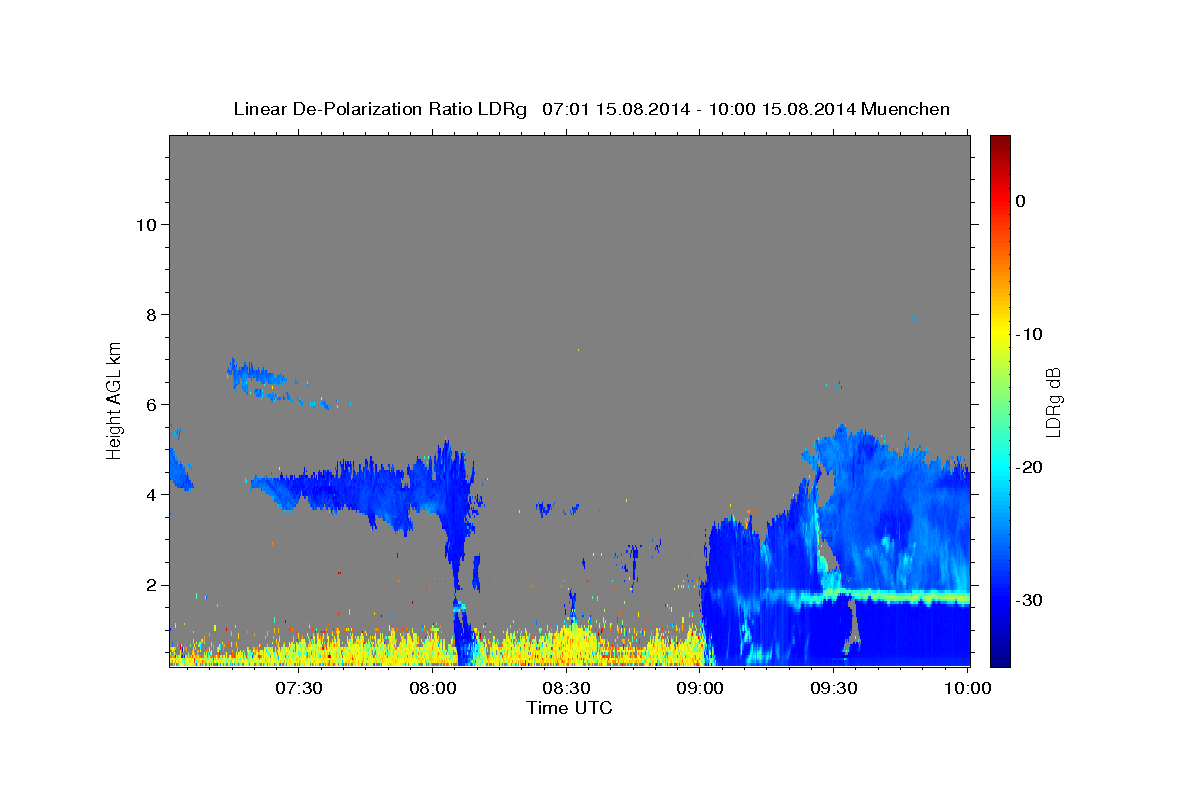Screen dimensions: 1200x800
Task: Click the 09:00 time tick label
Action: [x=700, y=688]
